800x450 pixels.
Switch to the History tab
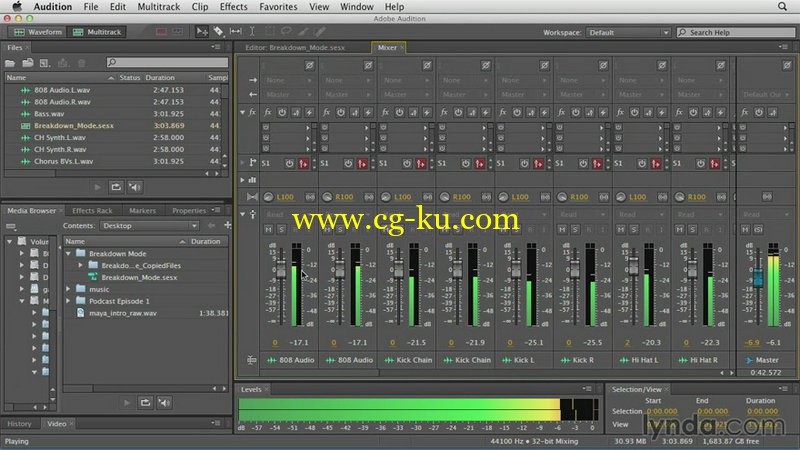tap(19, 423)
